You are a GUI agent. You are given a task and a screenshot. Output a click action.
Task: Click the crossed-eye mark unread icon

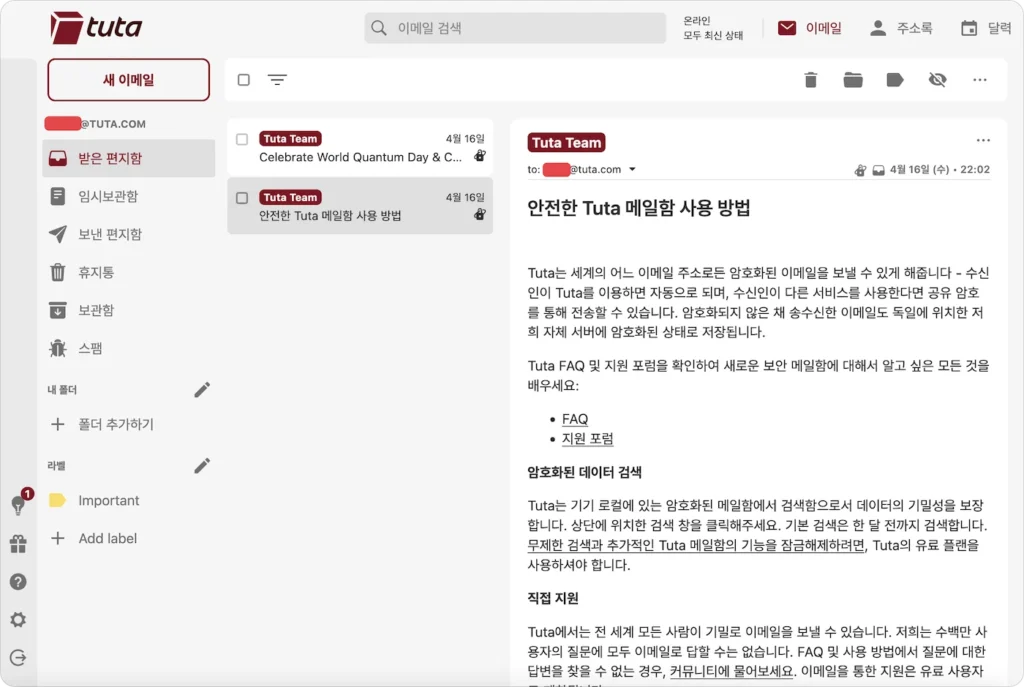(937, 80)
